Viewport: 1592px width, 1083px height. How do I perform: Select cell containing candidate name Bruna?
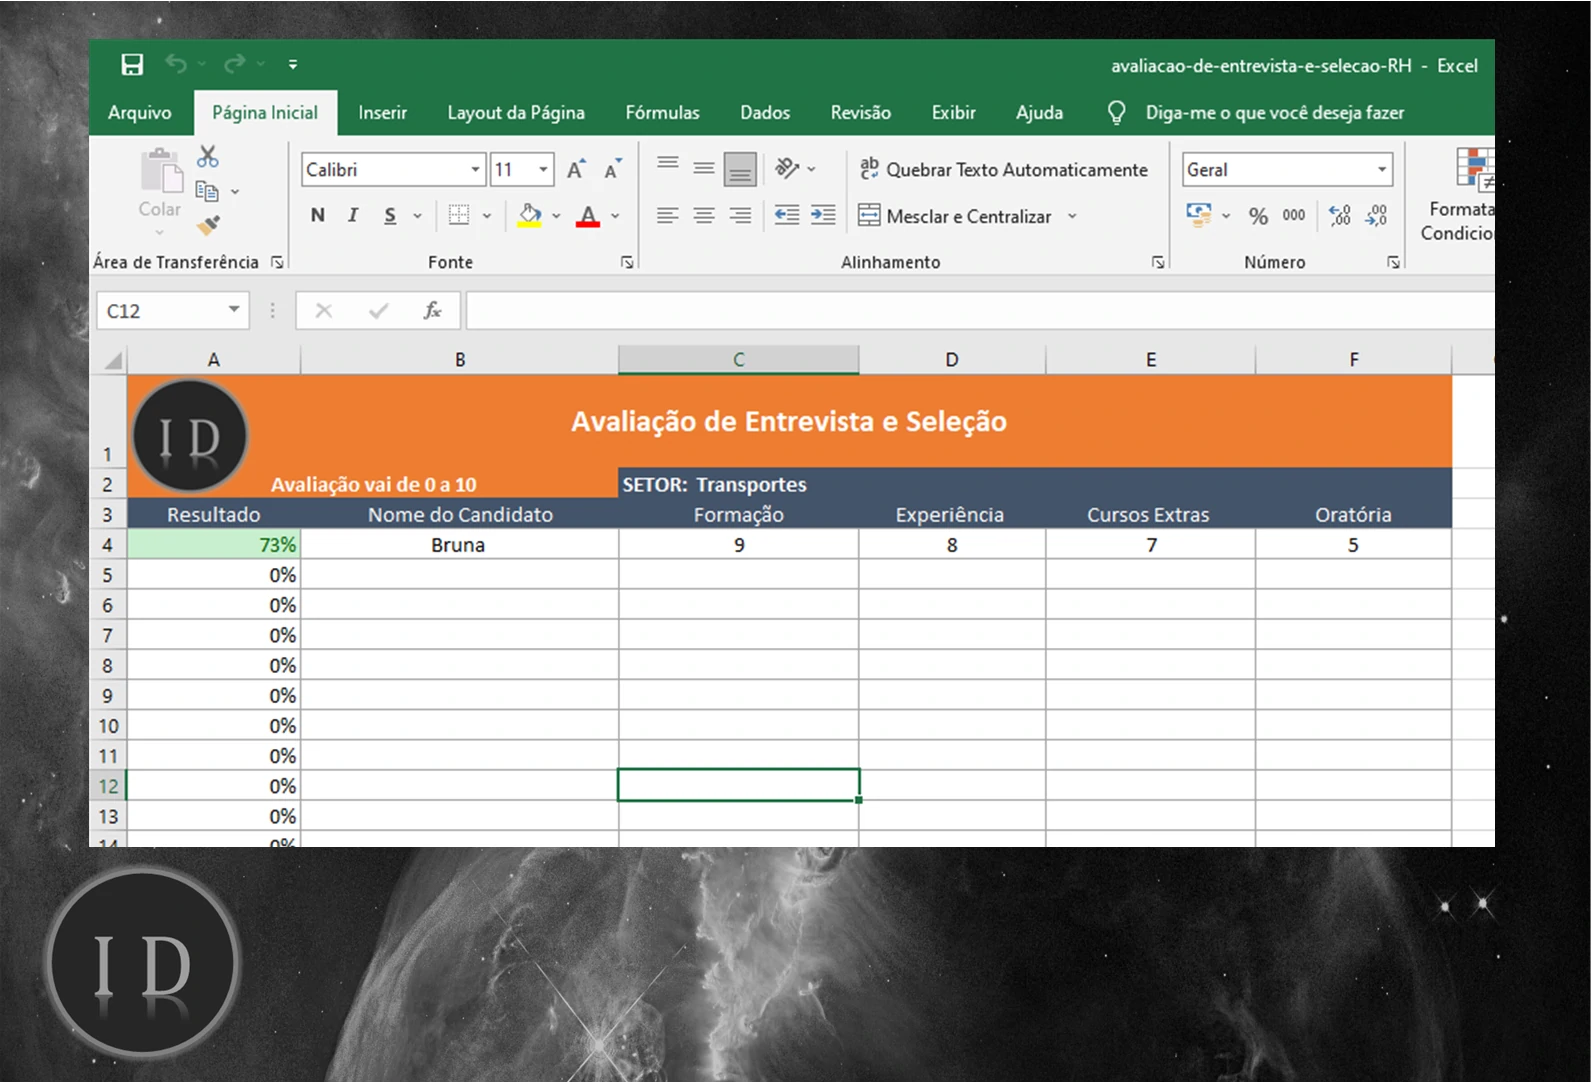[x=458, y=545]
